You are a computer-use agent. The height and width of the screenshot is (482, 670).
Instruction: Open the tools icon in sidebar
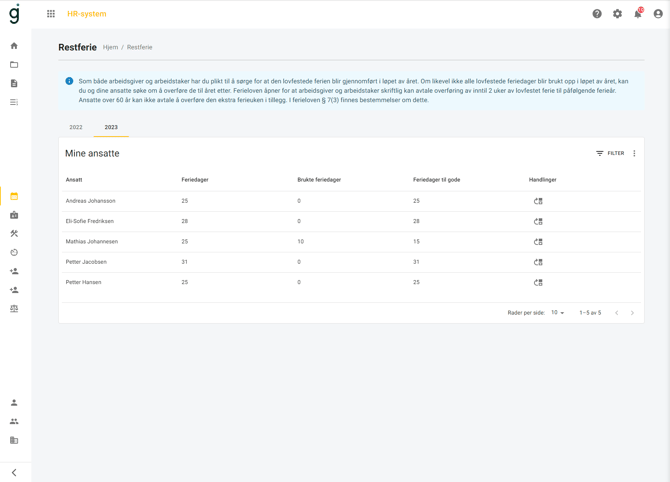tap(14, 234)
